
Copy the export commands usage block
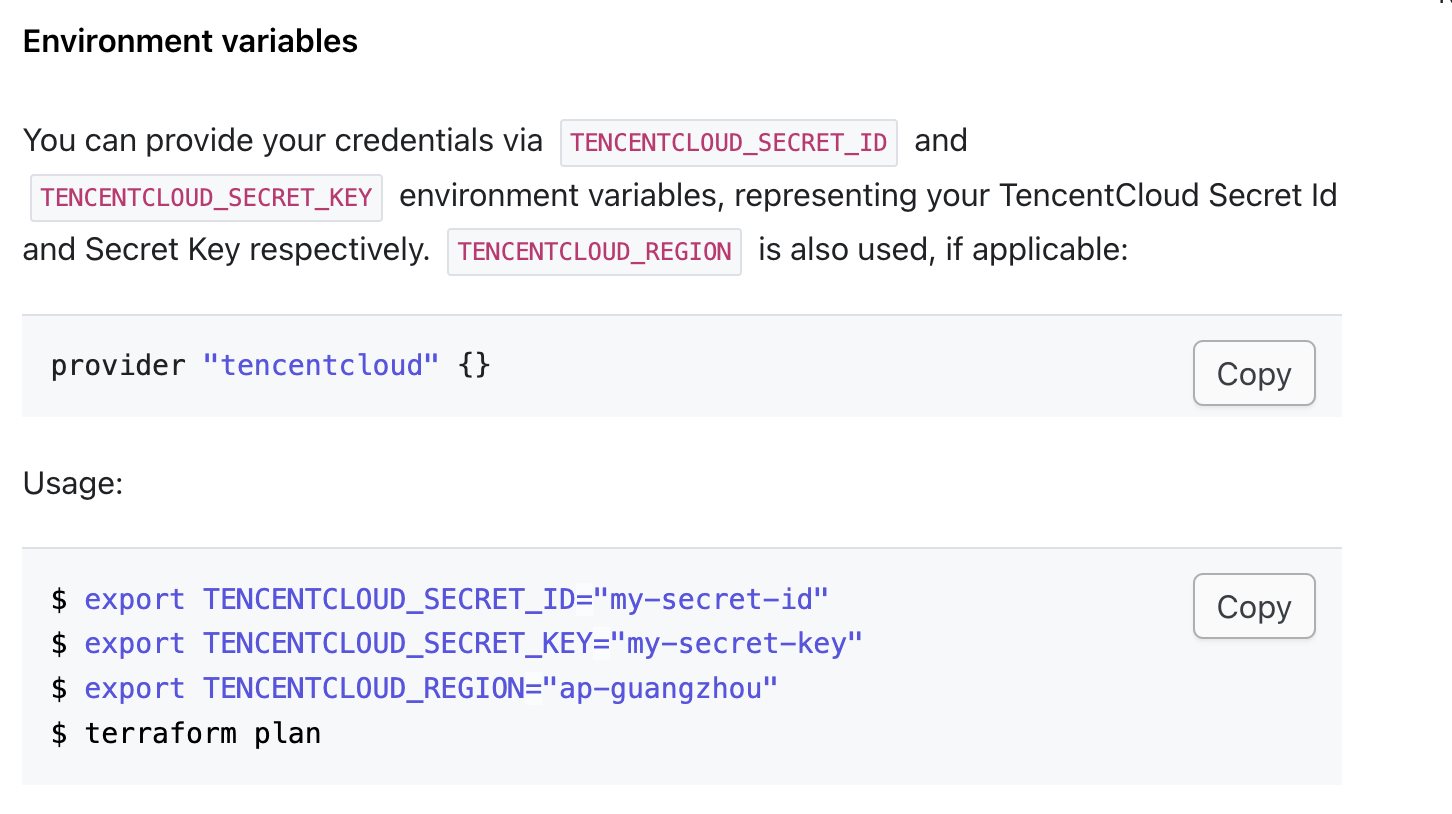1254,606
